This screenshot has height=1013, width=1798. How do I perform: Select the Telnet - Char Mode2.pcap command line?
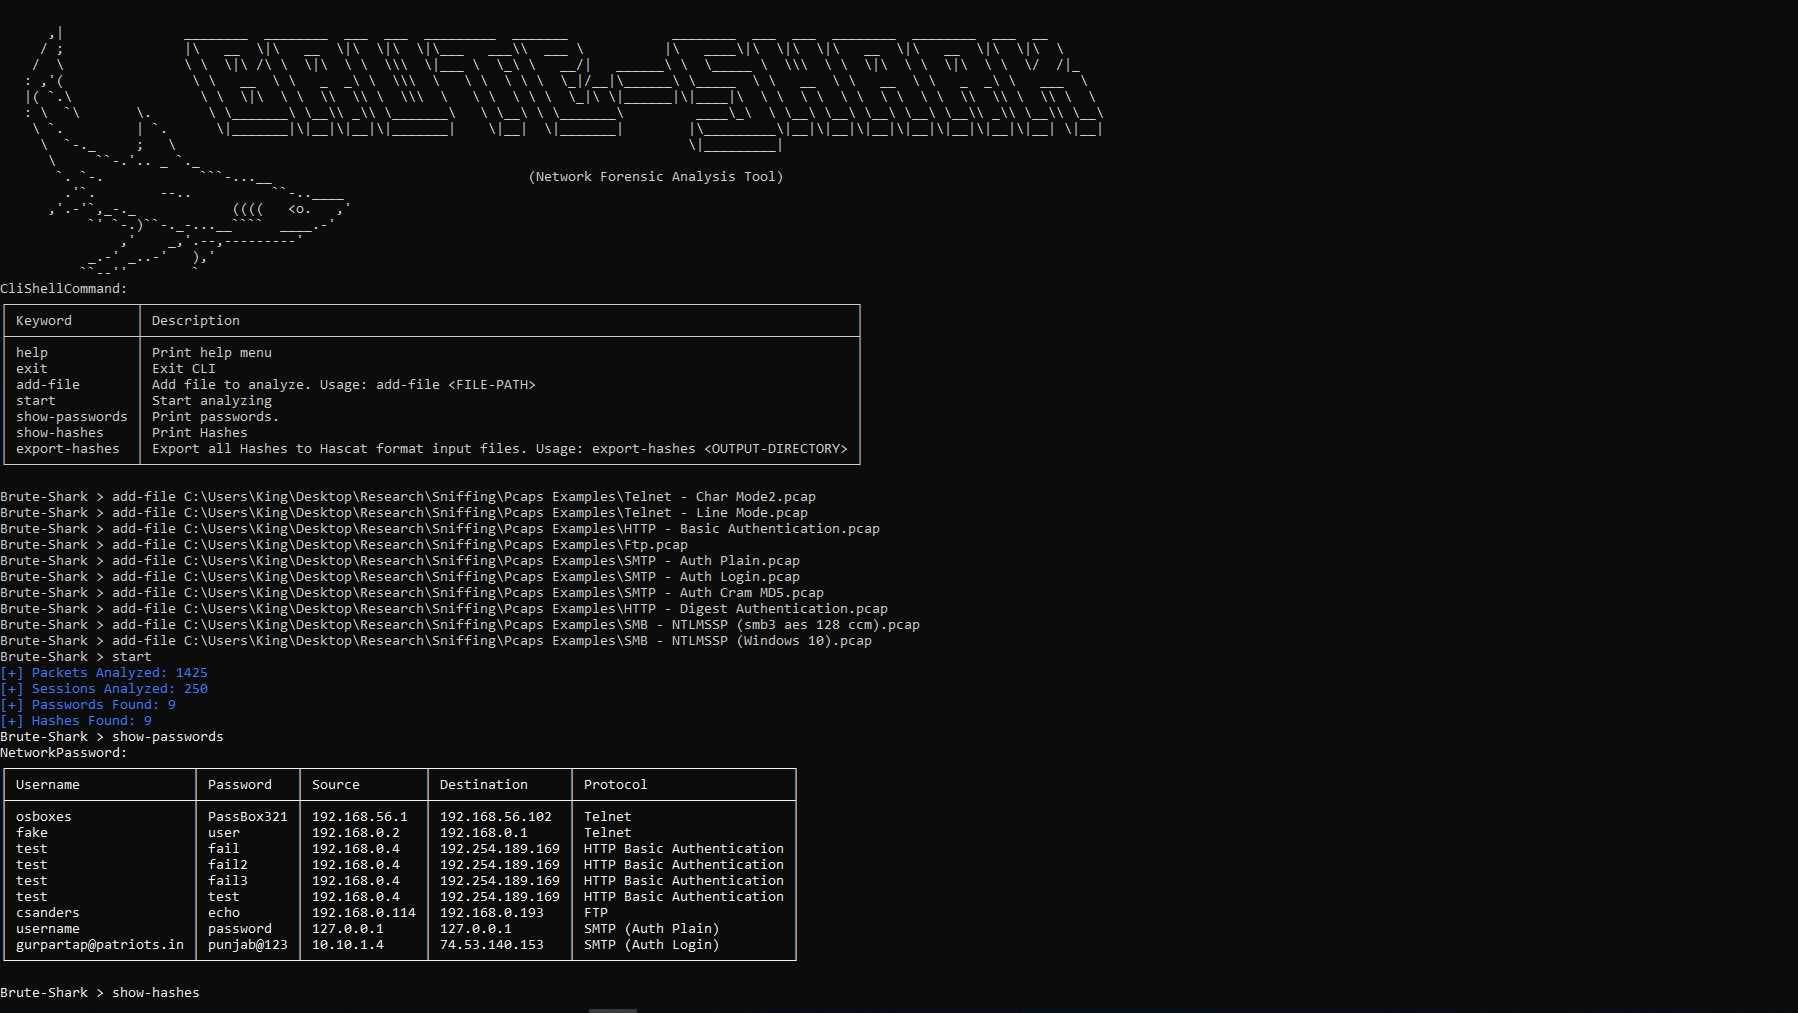pyautogui.click(x=408, y=497)
